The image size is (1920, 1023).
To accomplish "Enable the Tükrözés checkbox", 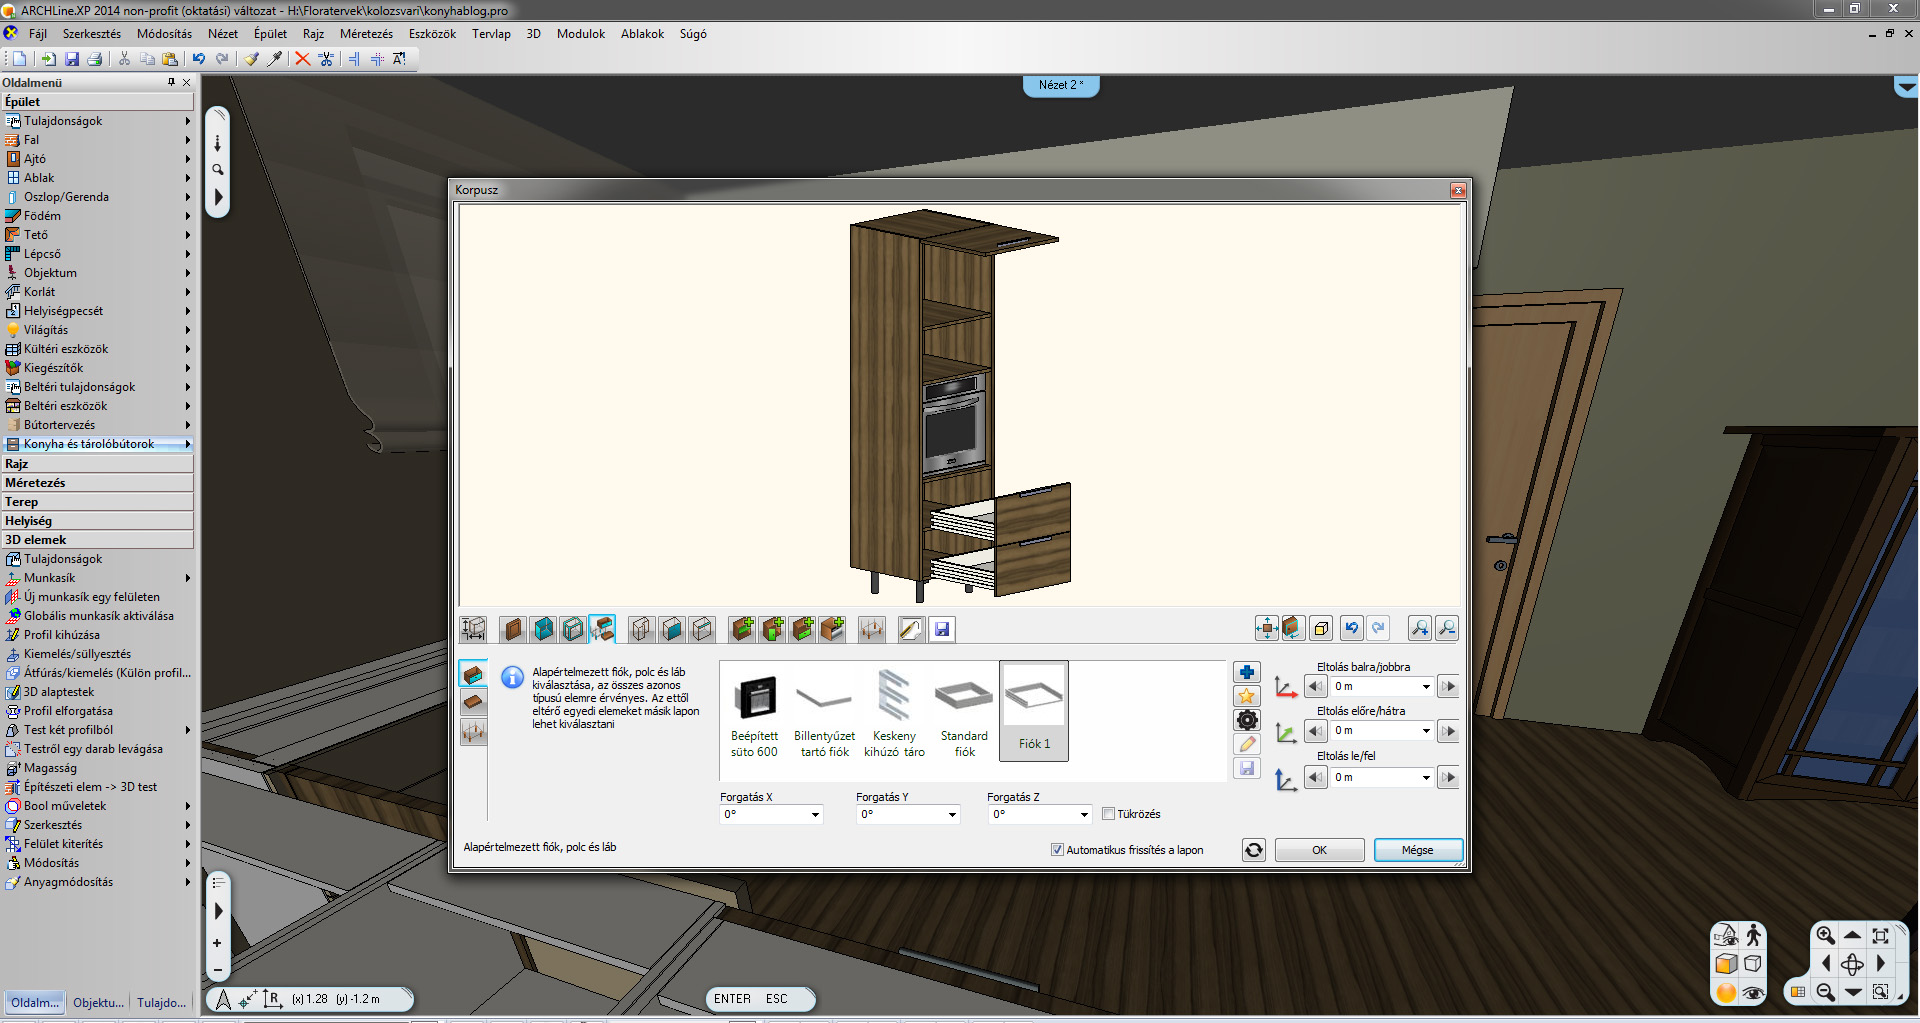I will (x=1108, y=814).
